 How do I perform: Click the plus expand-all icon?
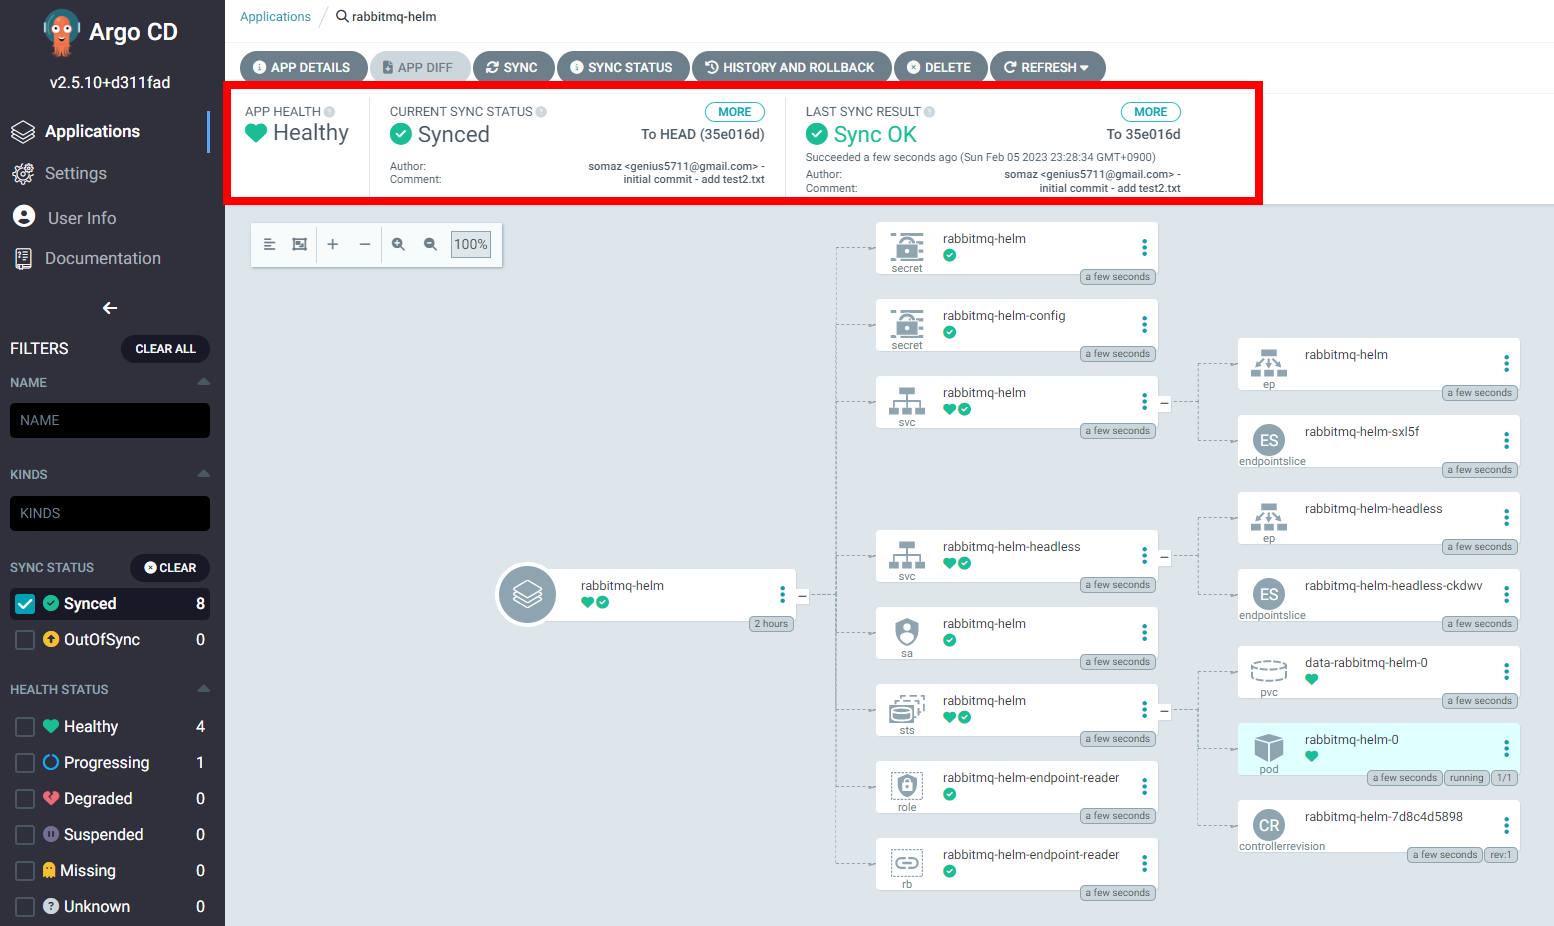pos(333,244)
